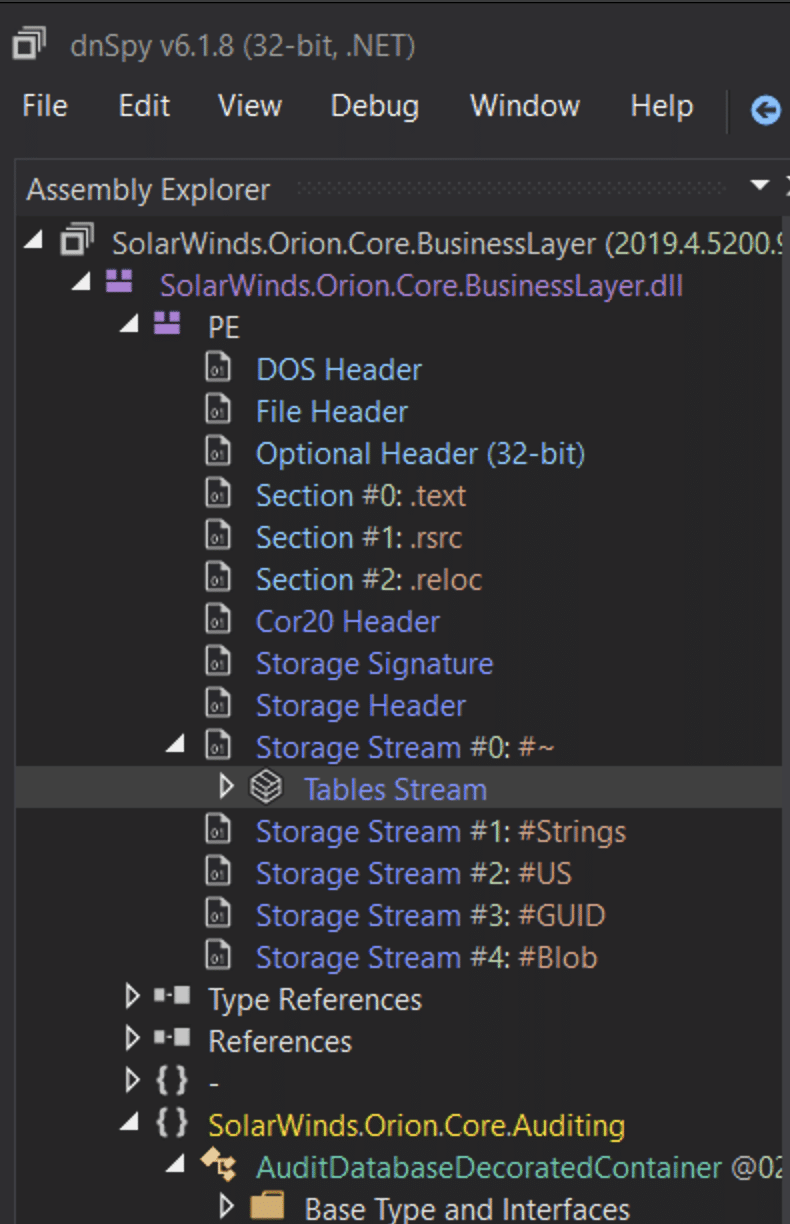Open the Debug menu

click(375, 106)
